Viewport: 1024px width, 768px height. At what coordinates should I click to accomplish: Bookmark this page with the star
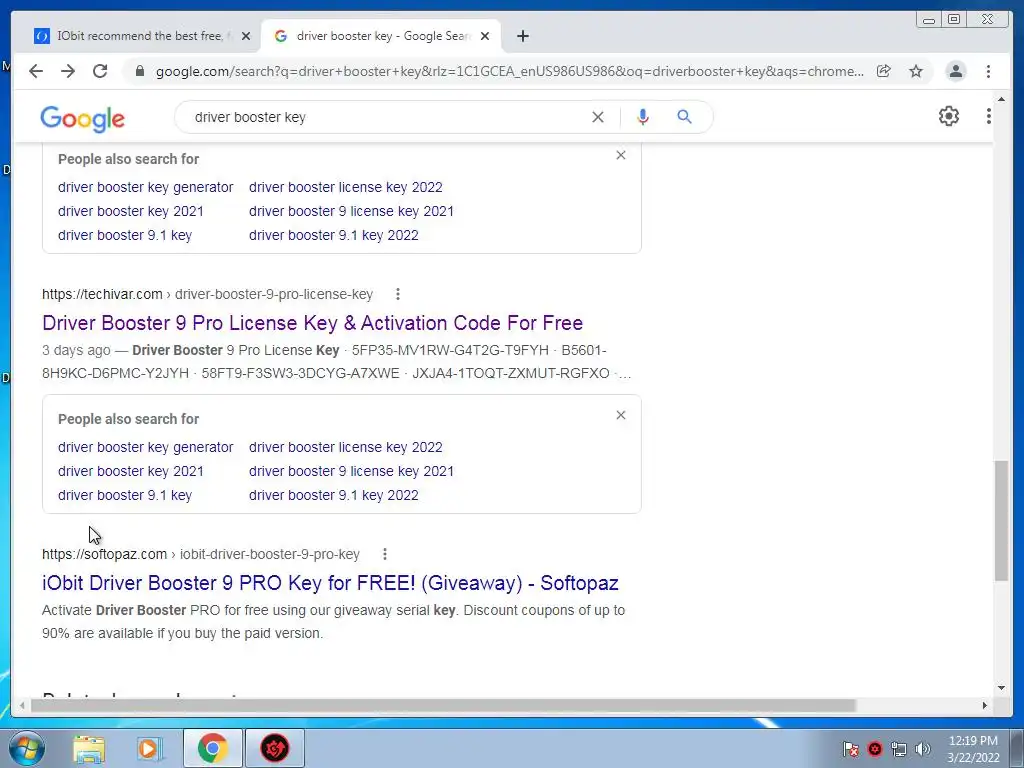(916, 71)
